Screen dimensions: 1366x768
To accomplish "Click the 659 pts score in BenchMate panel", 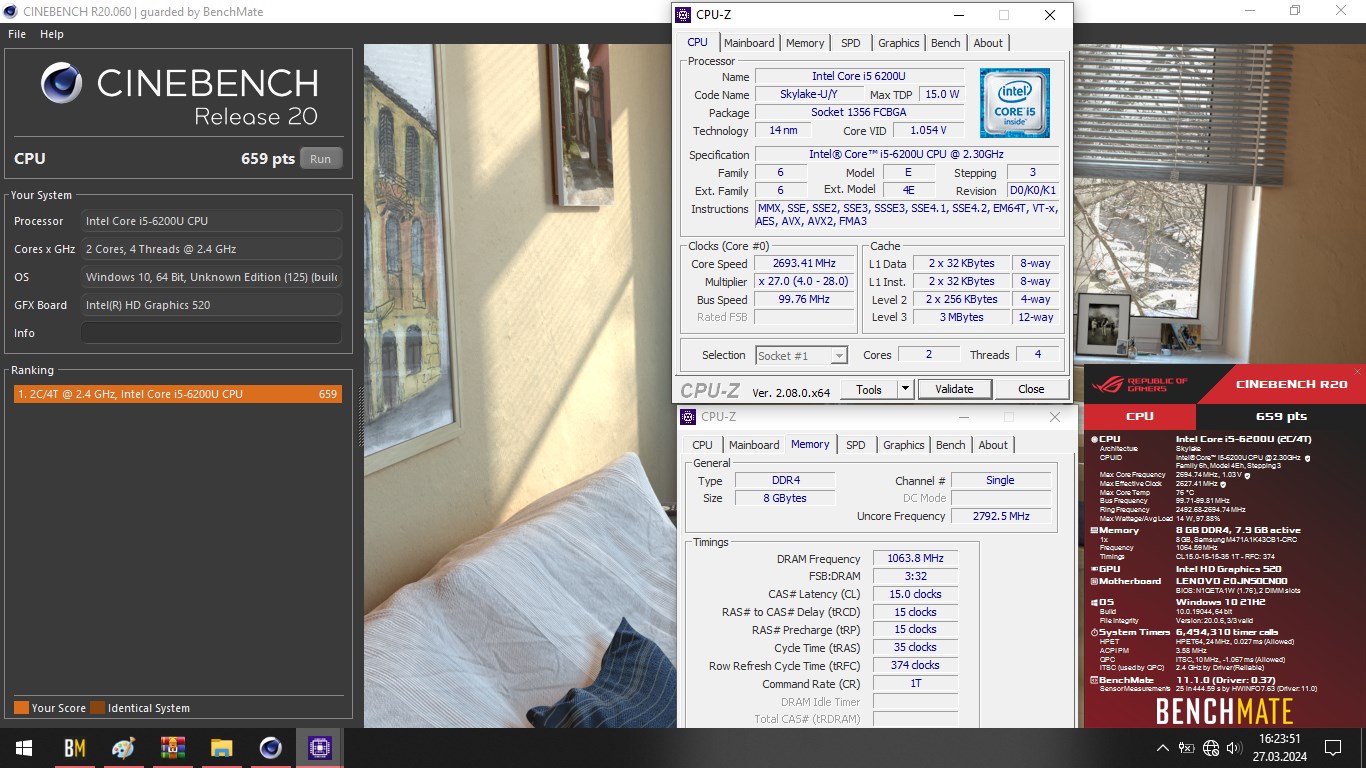I will click(1281, 416).
